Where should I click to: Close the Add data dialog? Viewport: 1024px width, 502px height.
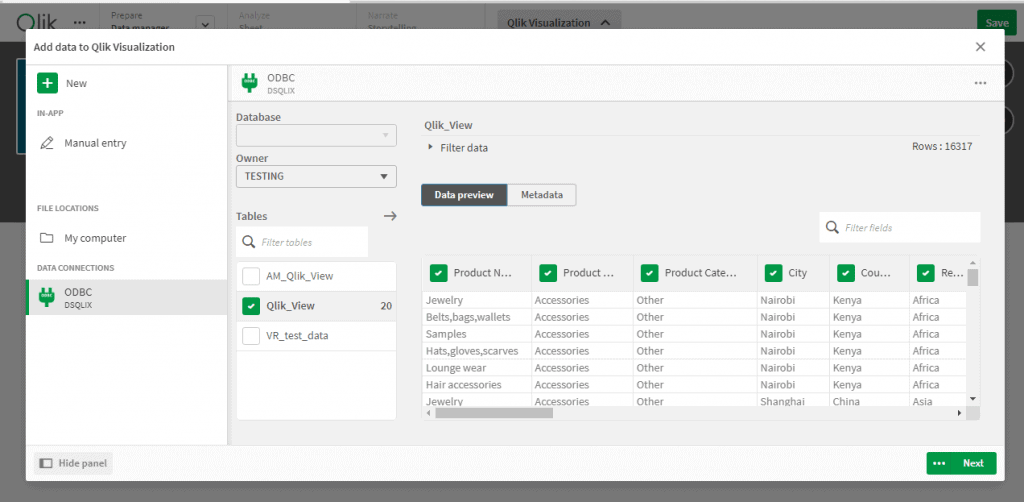pyautogui.click(x=980, y=47)
